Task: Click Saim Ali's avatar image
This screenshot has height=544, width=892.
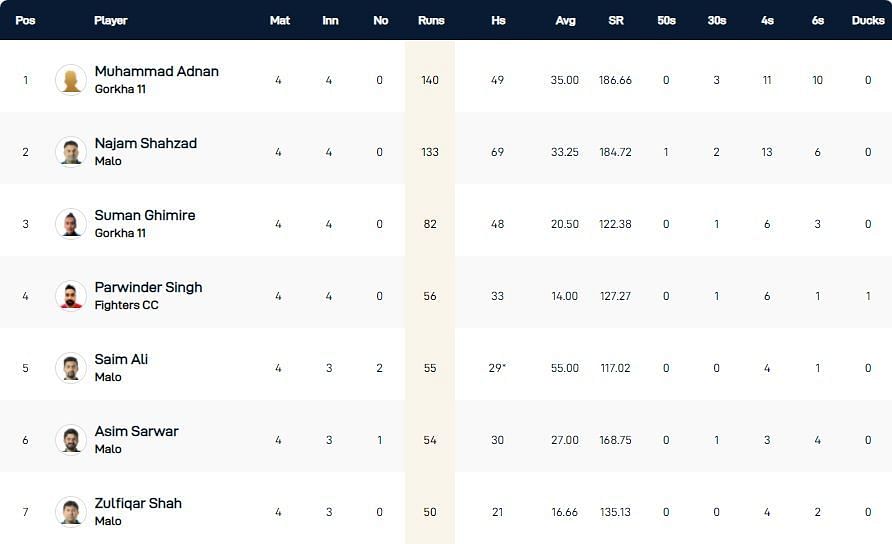Action: tap(71, 368)
